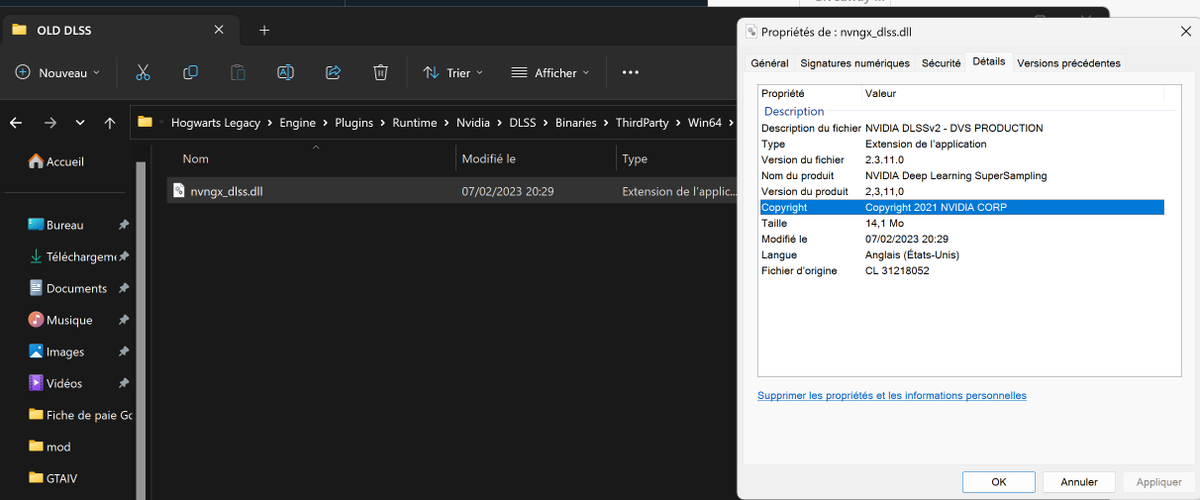Click folder icon at address bar start
This screenshot has height=500, width=1200.
click(145, 122)
